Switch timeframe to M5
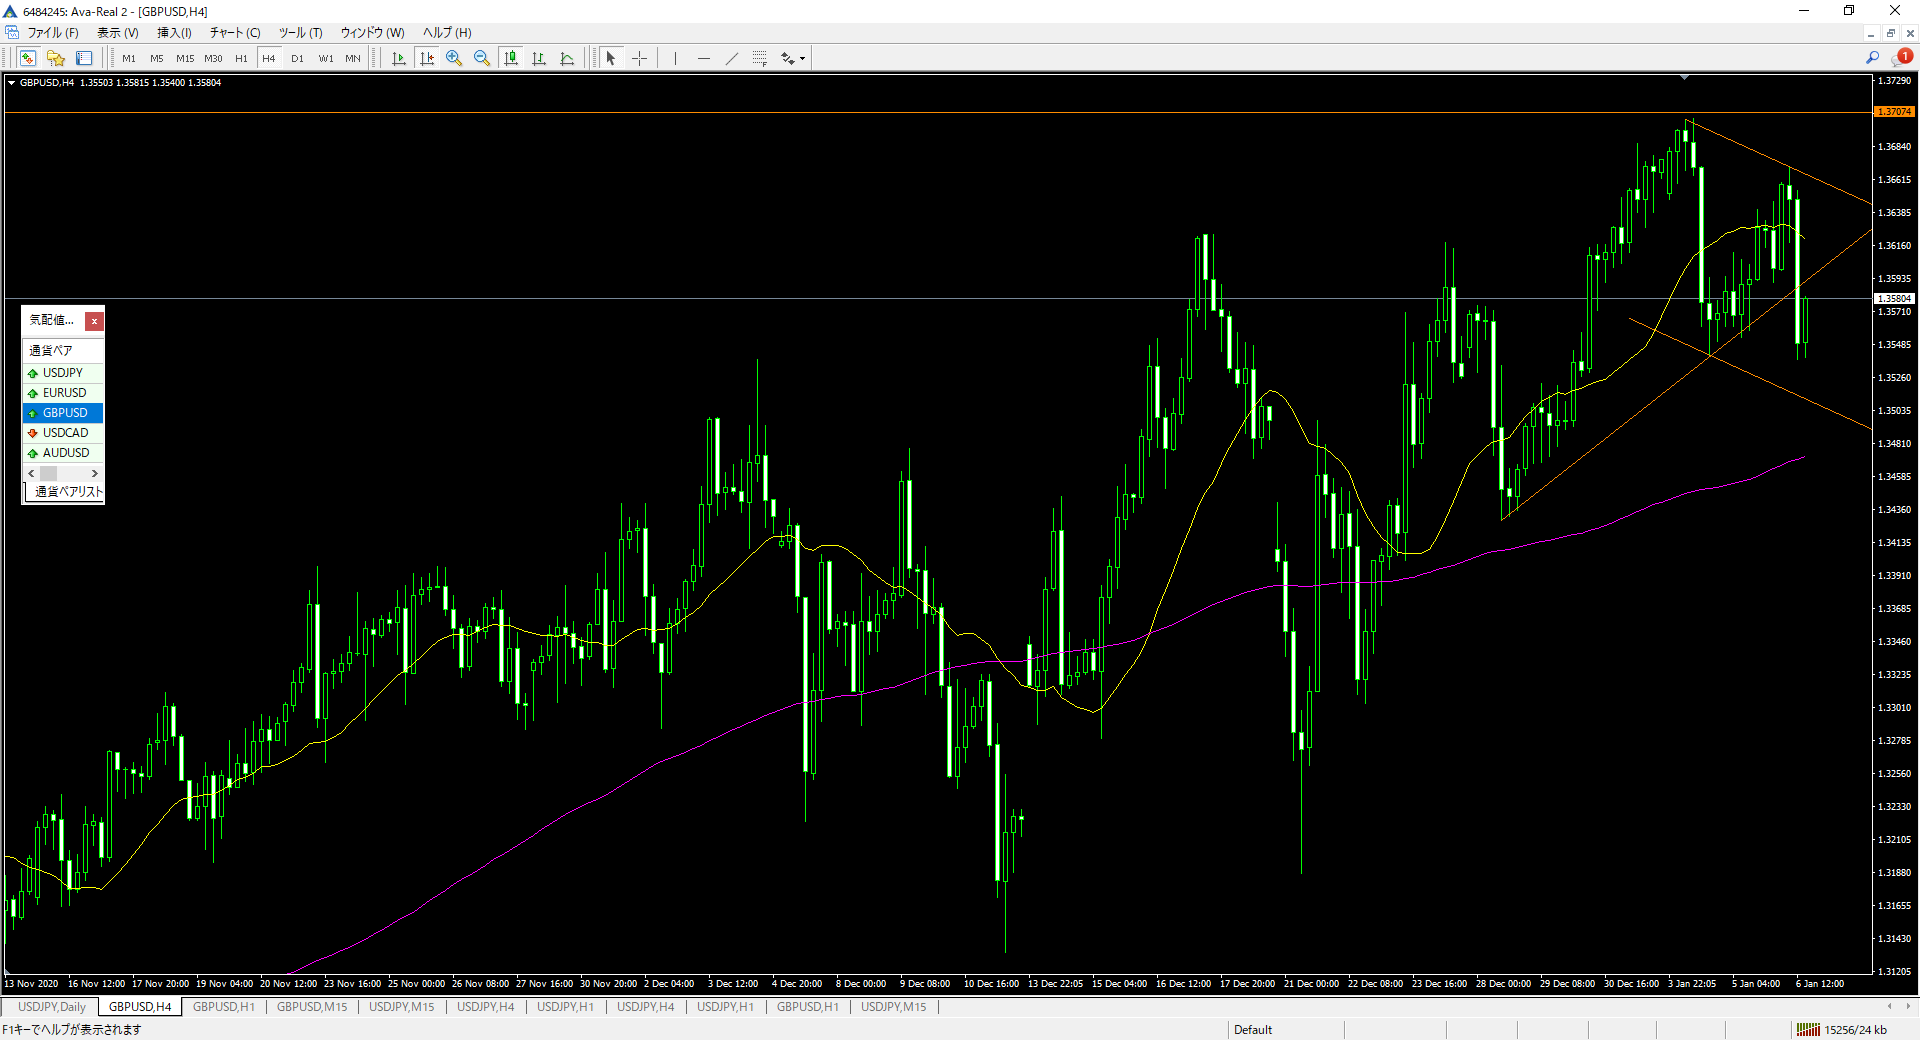The width and height of the screenshot is (1920, 1040). 157,58
